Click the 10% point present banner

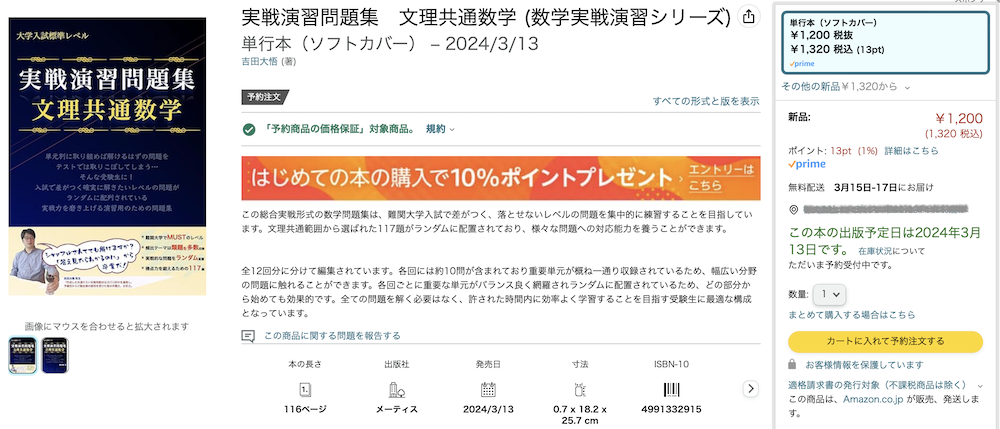(x=501, y=178)
